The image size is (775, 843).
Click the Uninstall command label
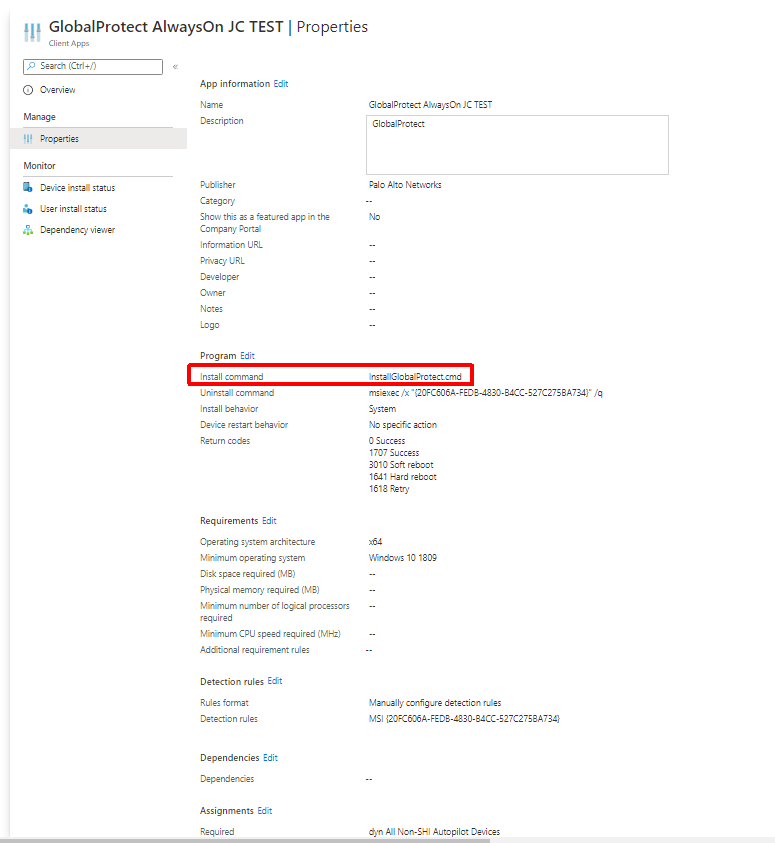tap(237, 393)
